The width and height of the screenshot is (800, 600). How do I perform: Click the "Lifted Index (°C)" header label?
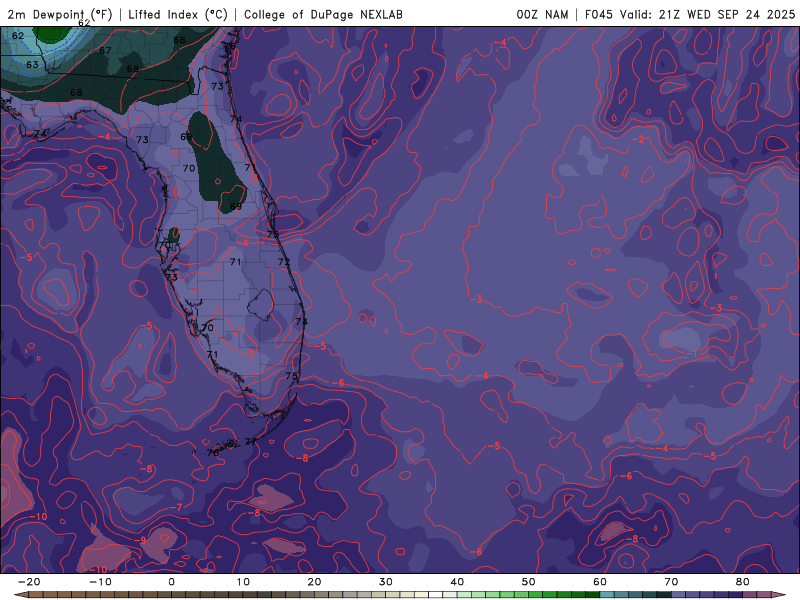point(178,14)
